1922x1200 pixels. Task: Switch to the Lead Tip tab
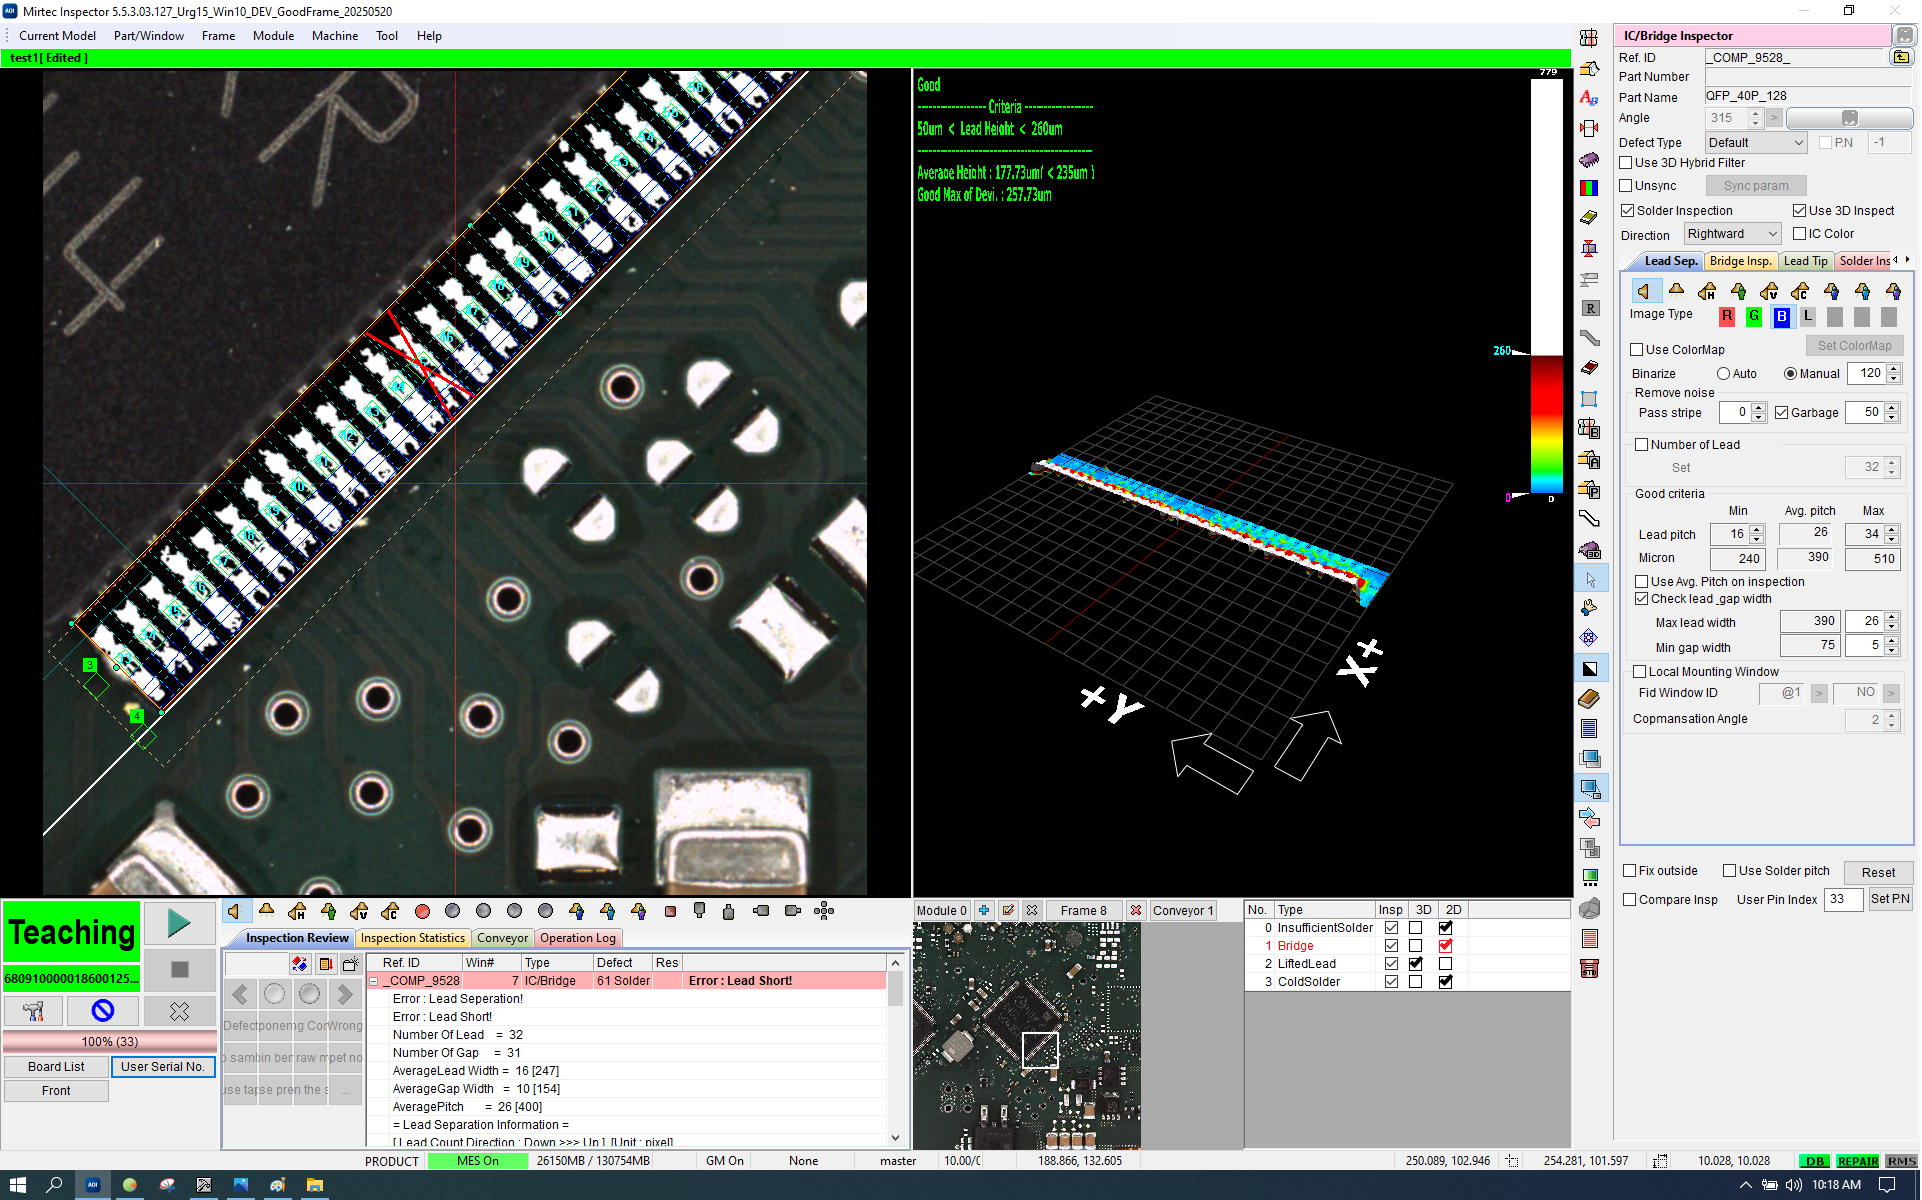point(1806,261)
